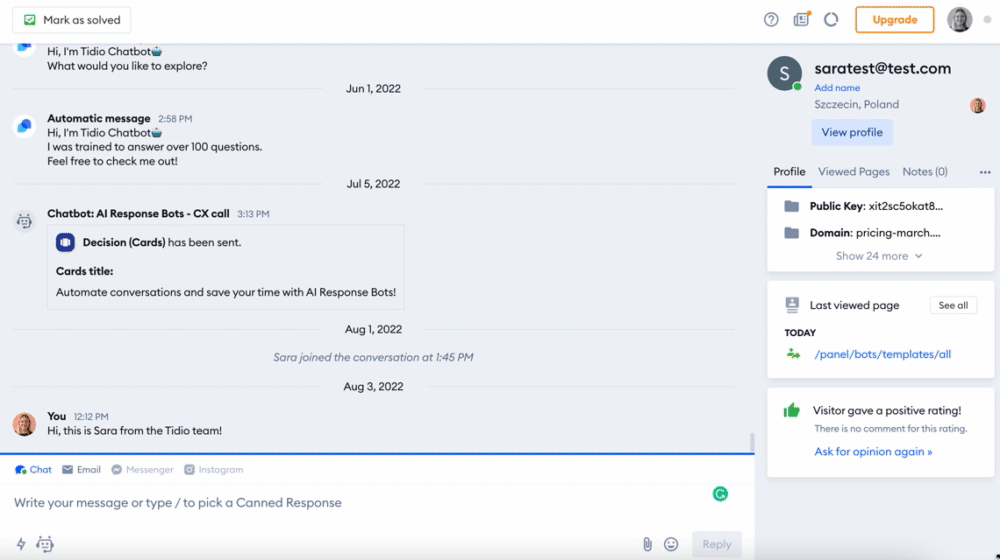Click Public Key value xit2sc5okat8
Viewport: 1000px width, 560px height.
click(906, 206)
